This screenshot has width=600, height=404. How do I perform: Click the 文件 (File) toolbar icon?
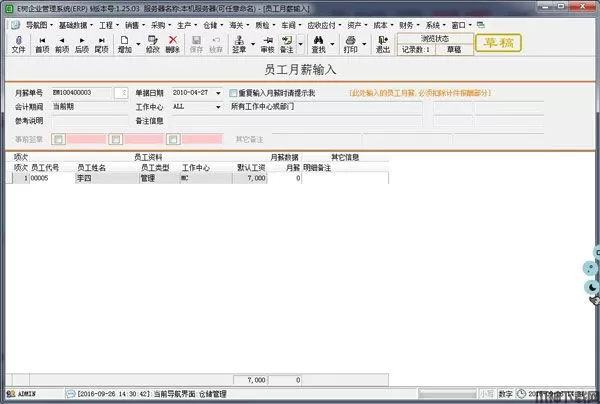(x=18, y=43)
